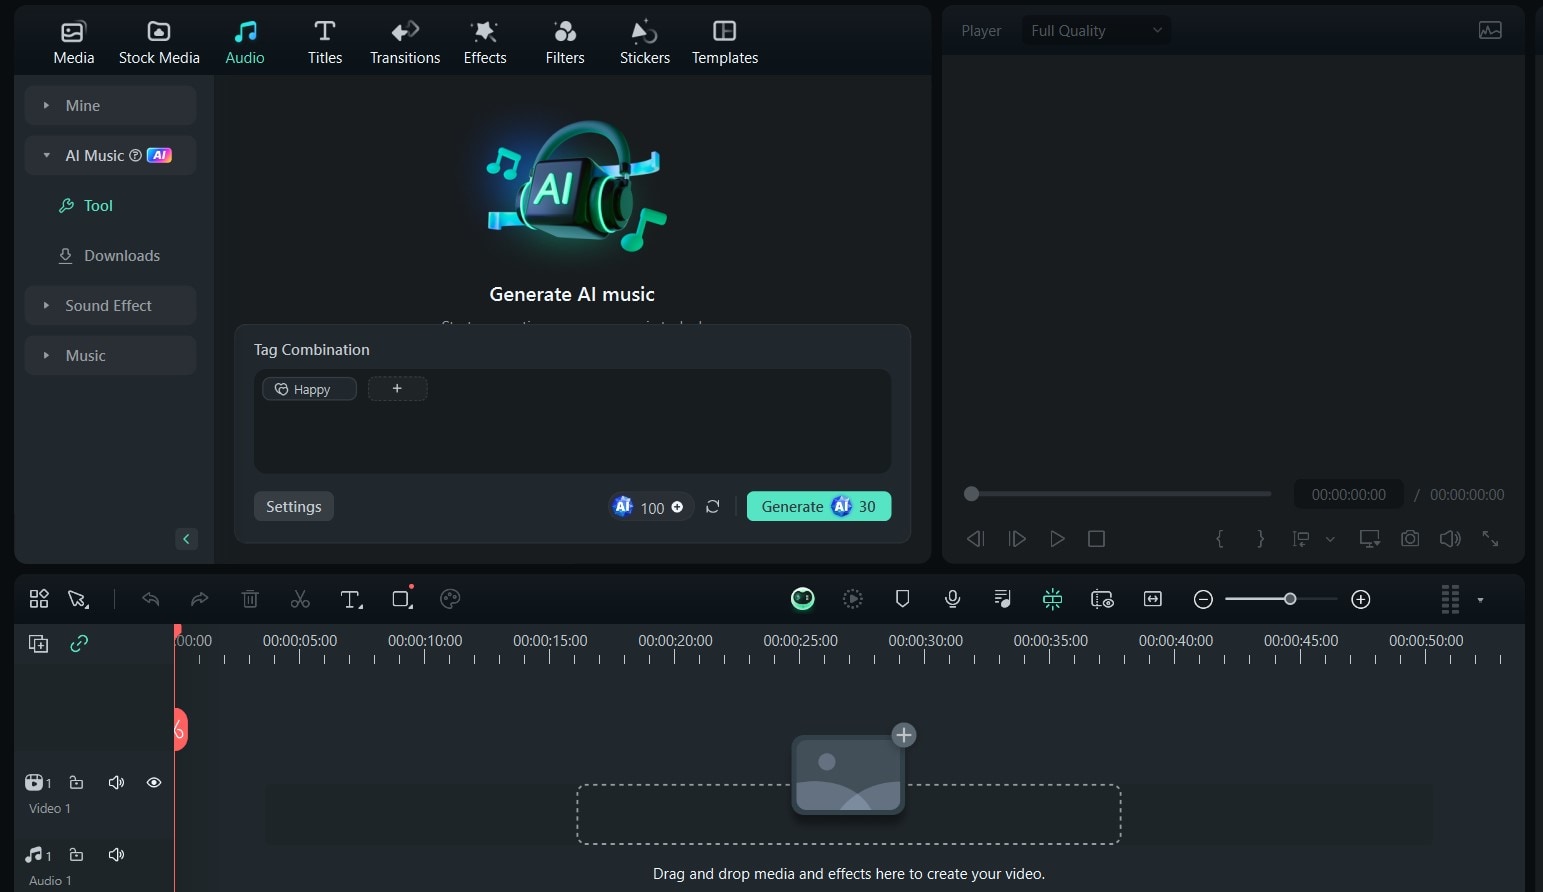
Task: Click the player image display icon
Action: (x=1490, y=30)
